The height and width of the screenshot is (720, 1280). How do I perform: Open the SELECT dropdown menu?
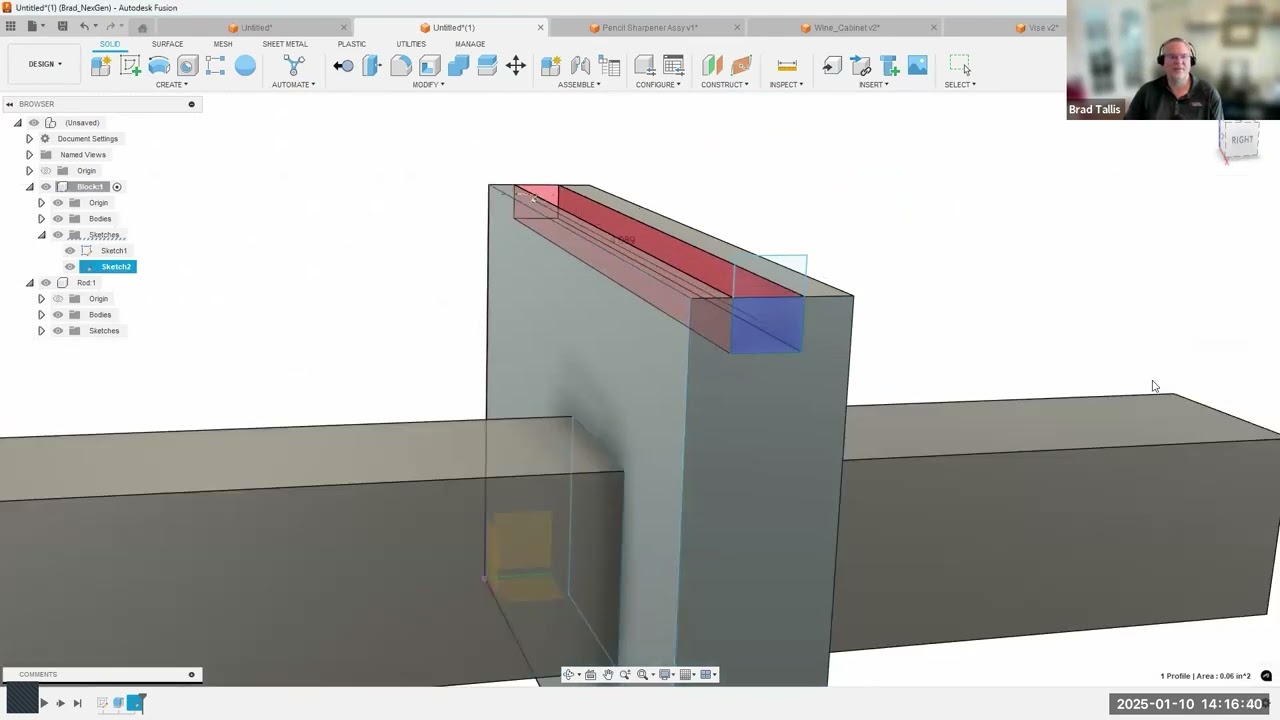pyautogui.click(x=960, y=85)
